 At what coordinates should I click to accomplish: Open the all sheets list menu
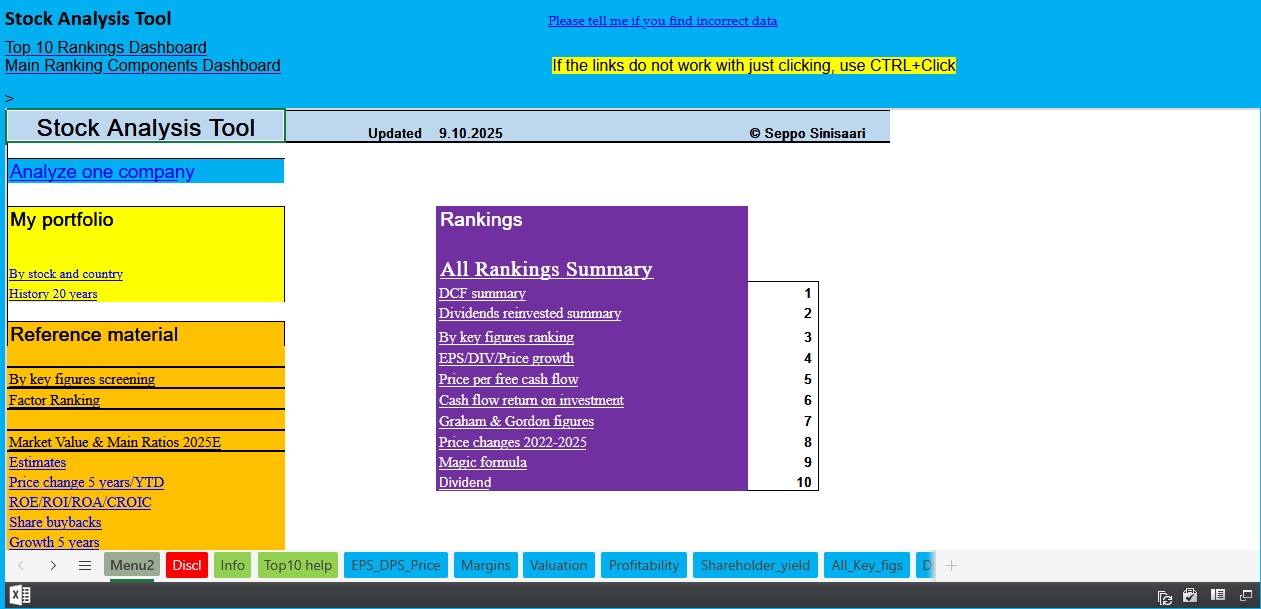[84, 565]
